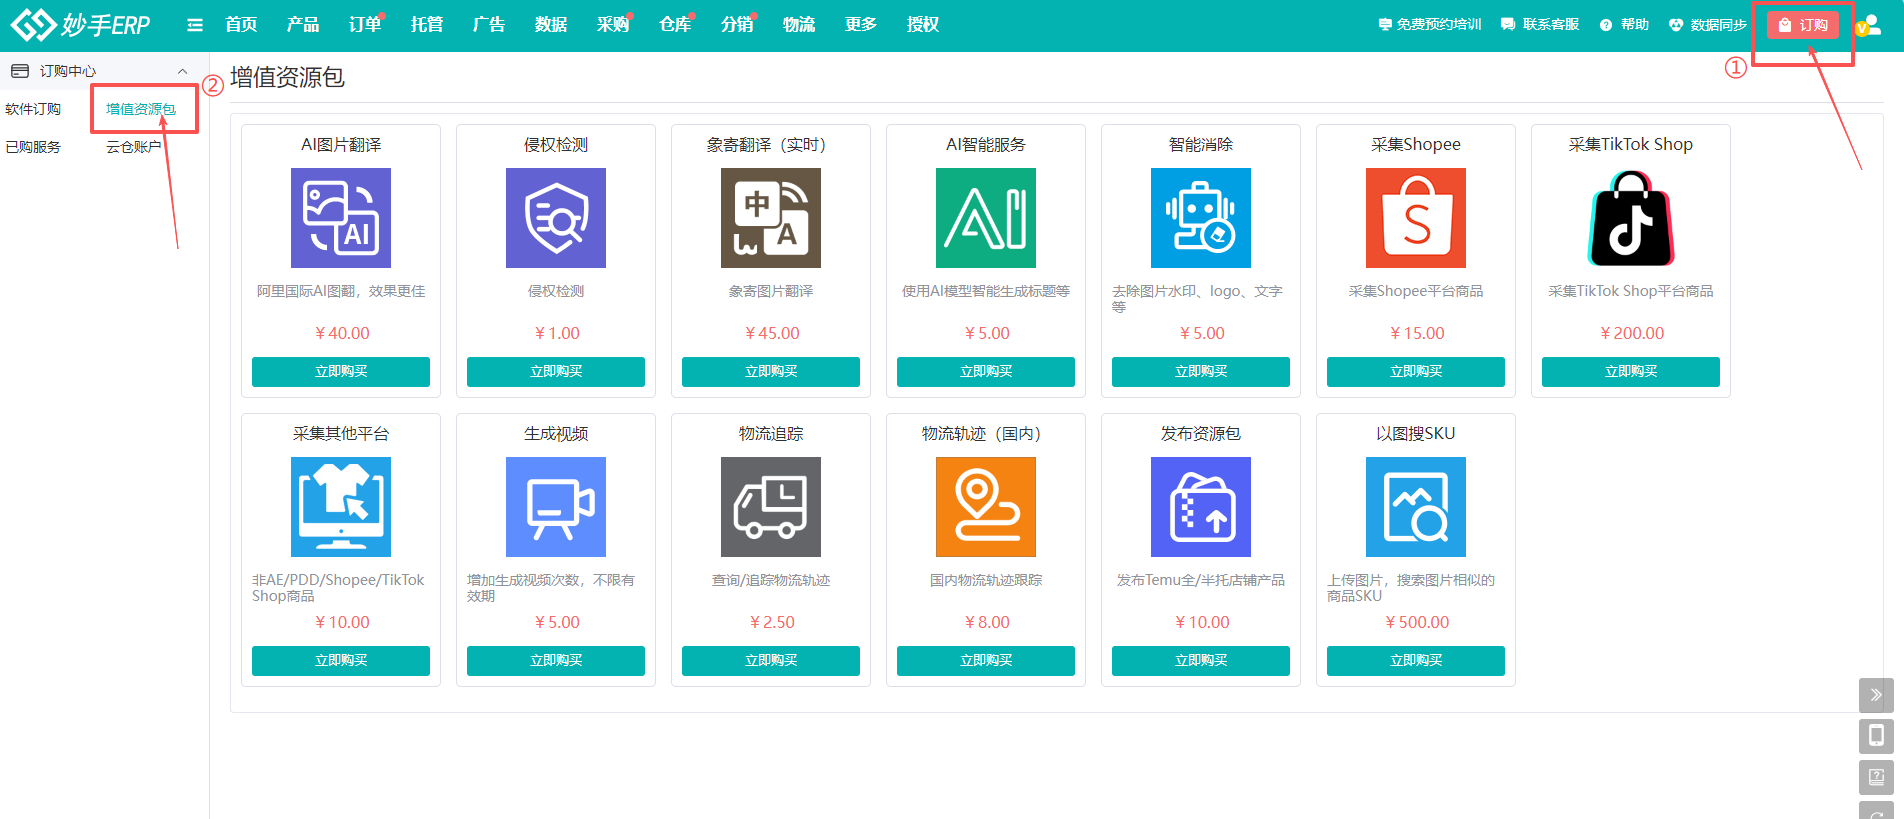The height and width of the screenshot is (819, 1904).
Task: Buy 生成视频 with 立即购买
Action: 556,661
